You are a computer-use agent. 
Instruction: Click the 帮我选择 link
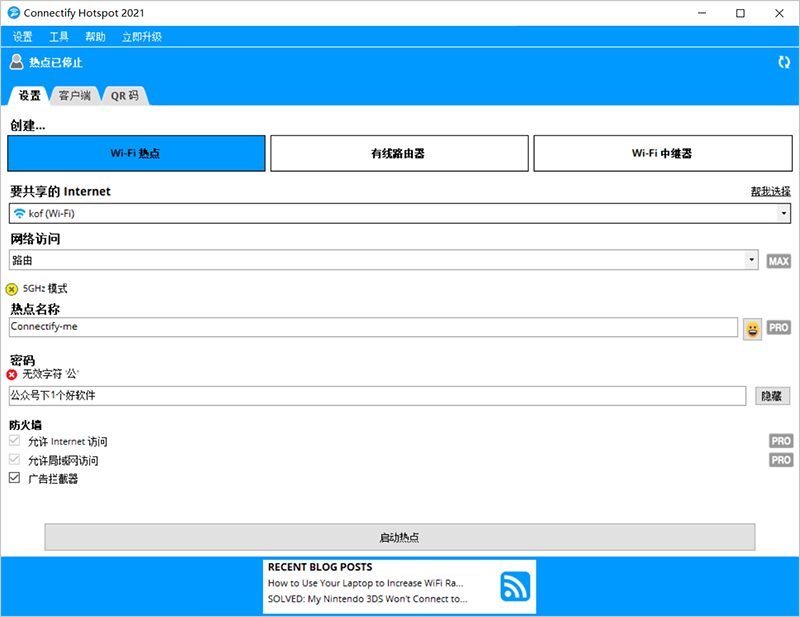point(770,191)
